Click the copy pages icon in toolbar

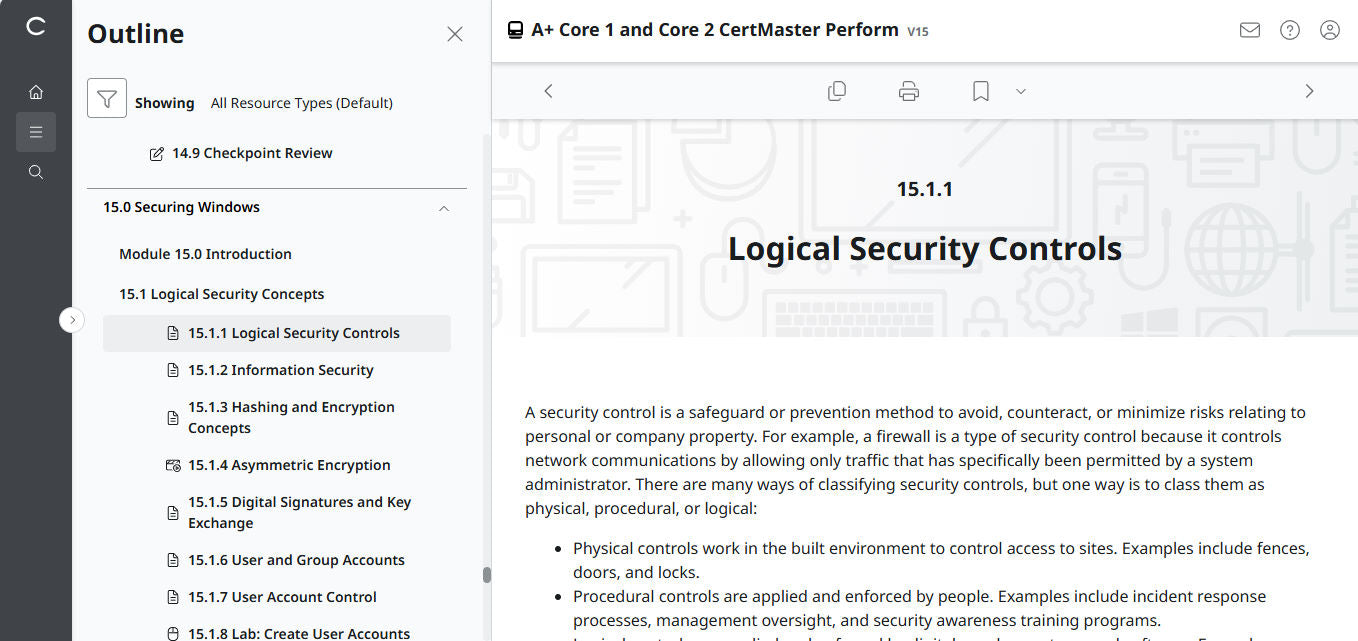coord(837,91)
